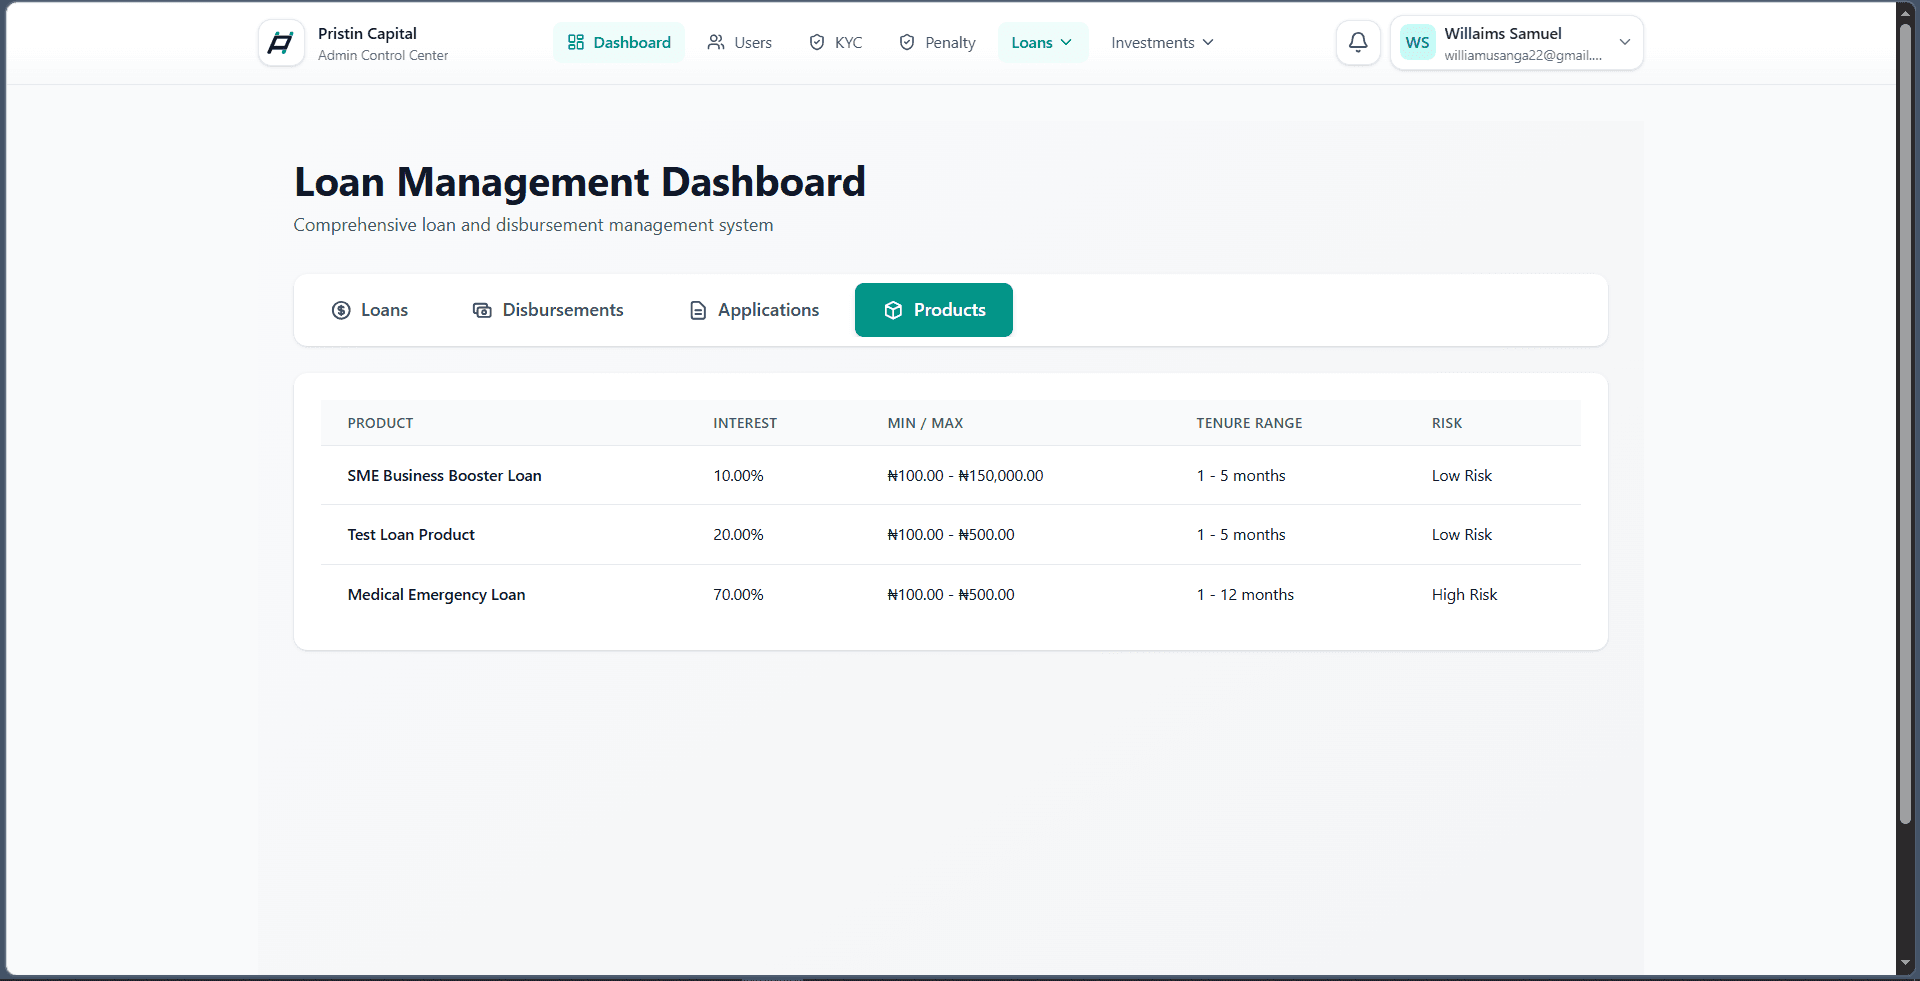Click the Penalty shield icon

[x=907, y=42]
